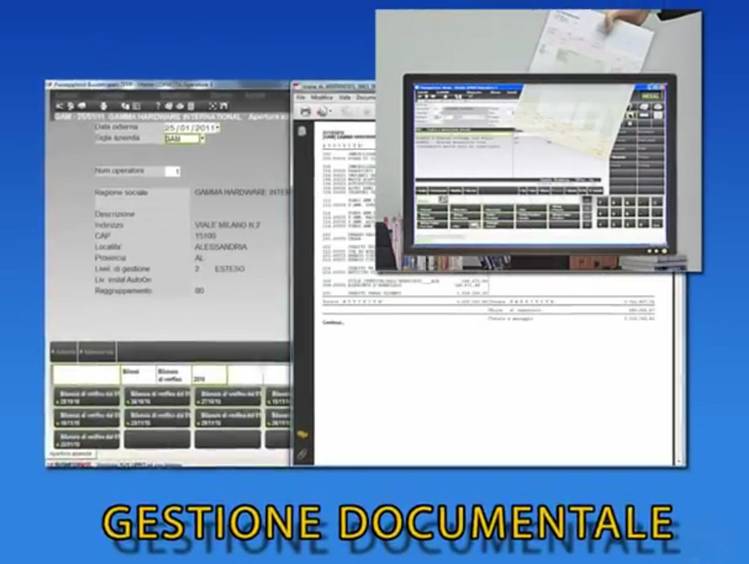749x564 pixels.
Task: Open the File menu in PDF viewer
Action: (300, 98)
